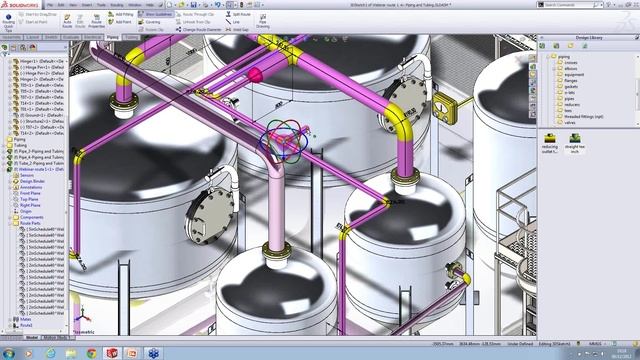Click the Save icon in top toolbar

(193, 5)
